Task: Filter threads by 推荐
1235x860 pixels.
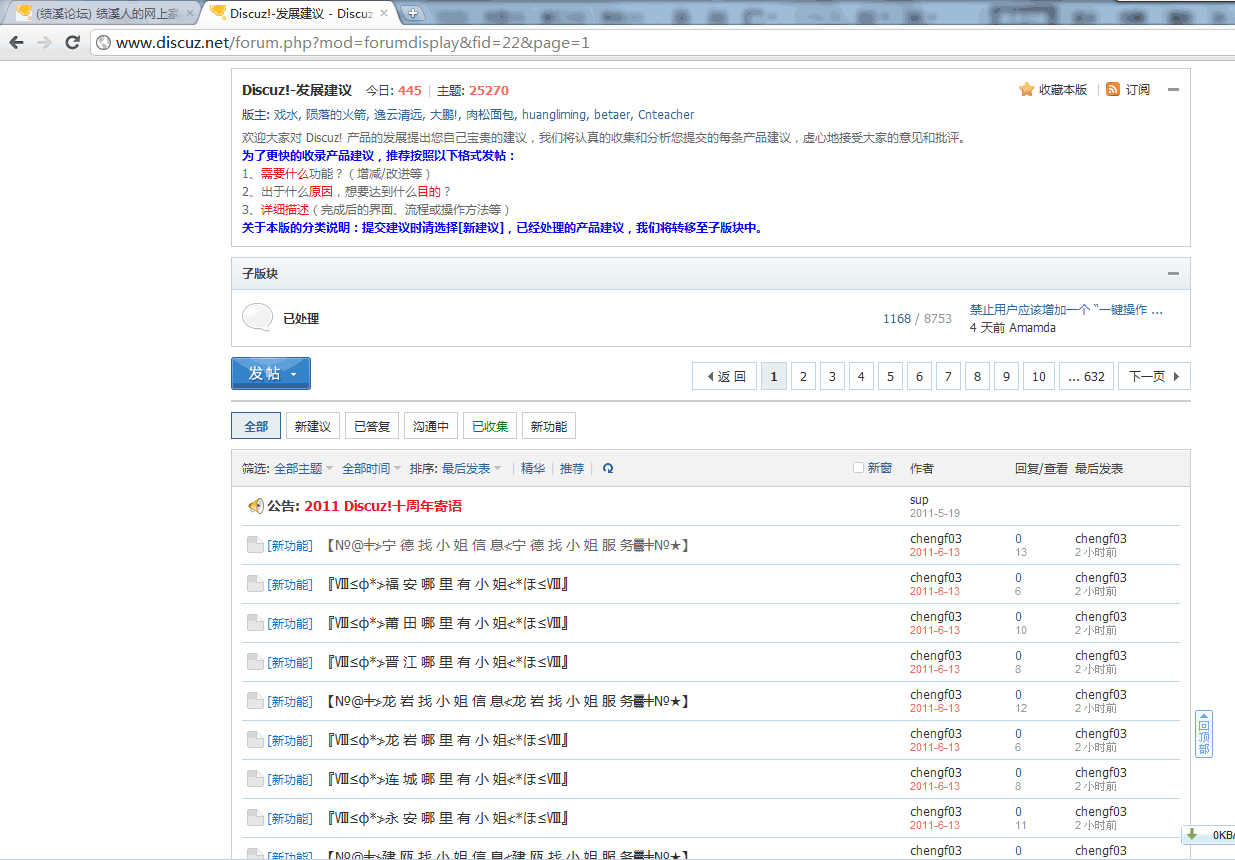Action: (572, 468)
